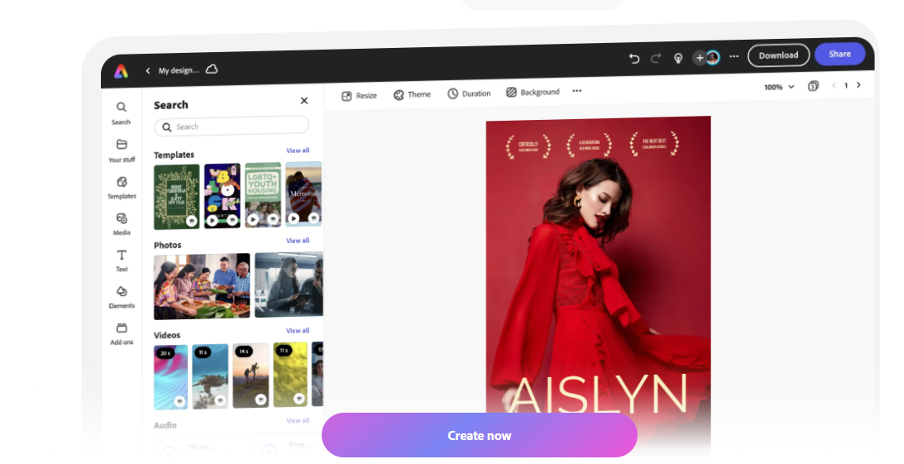
Task: Select the 14 s hikers video thumbnail
Action: click(251, 375)
